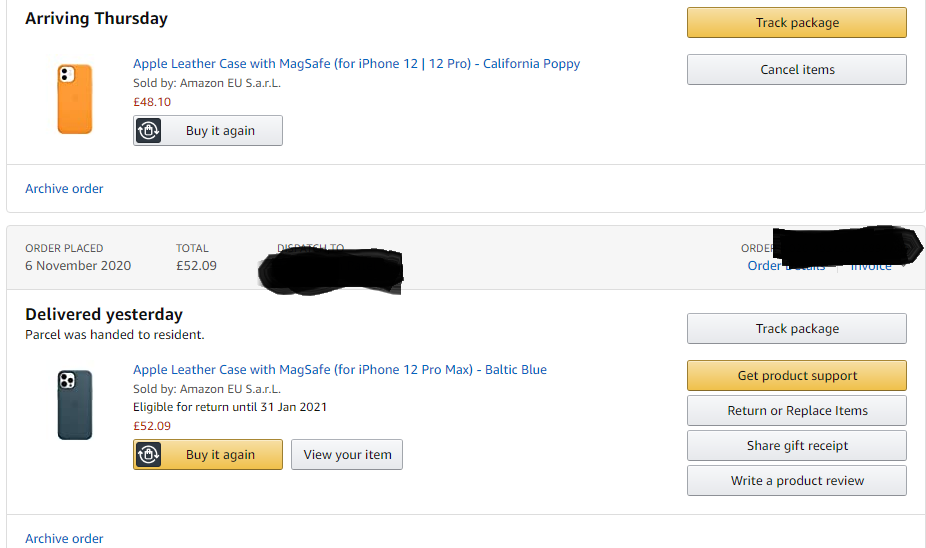The image size is (926, 548).
Task: Expand the Invoice dropdown link
Action: pyautogui.click(x=873, y=266)
